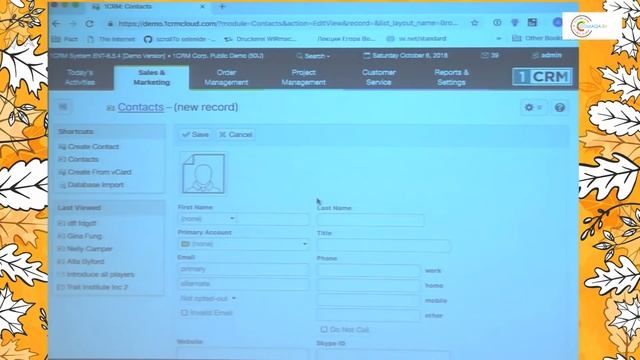Open the Primary Account dropdown
This screenshot has height=360, width=640.
[243, 244]
